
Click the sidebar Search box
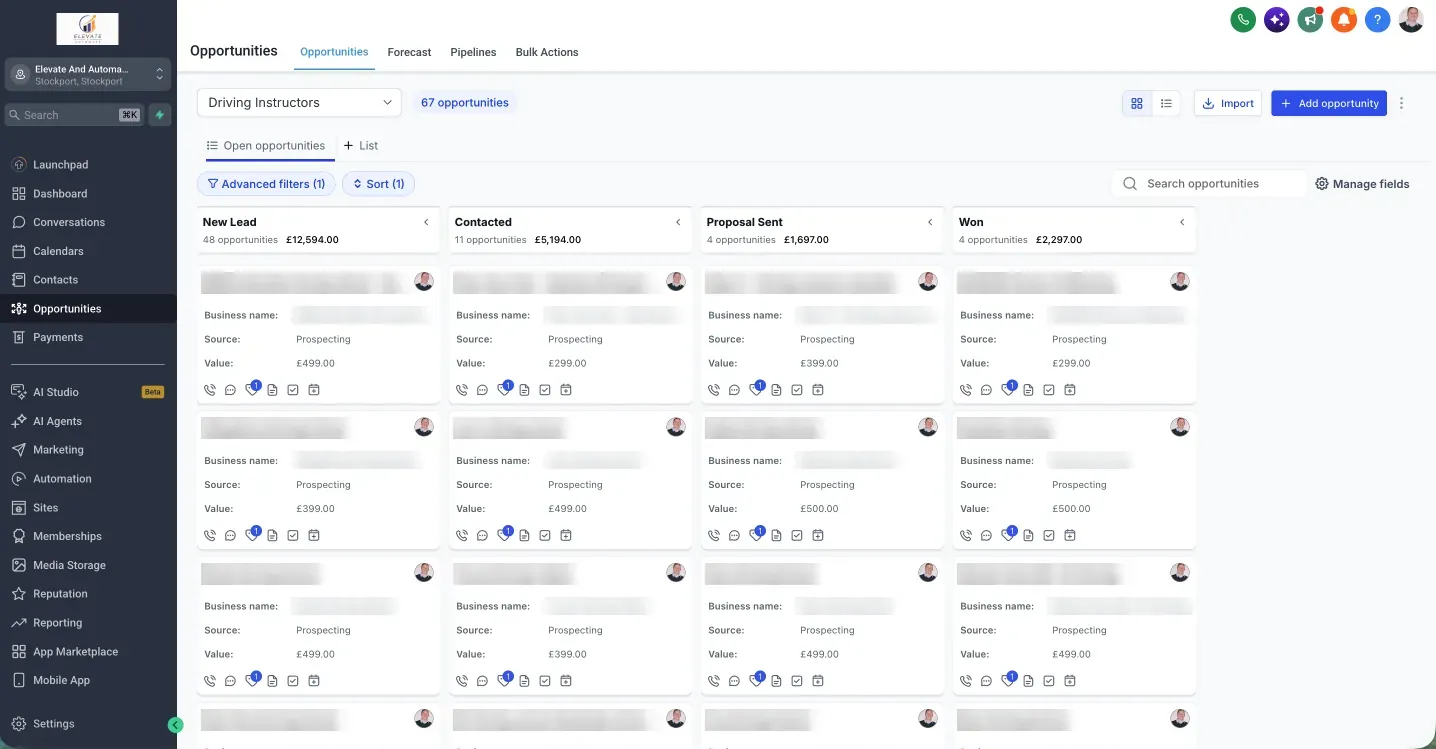pos(74,115)
